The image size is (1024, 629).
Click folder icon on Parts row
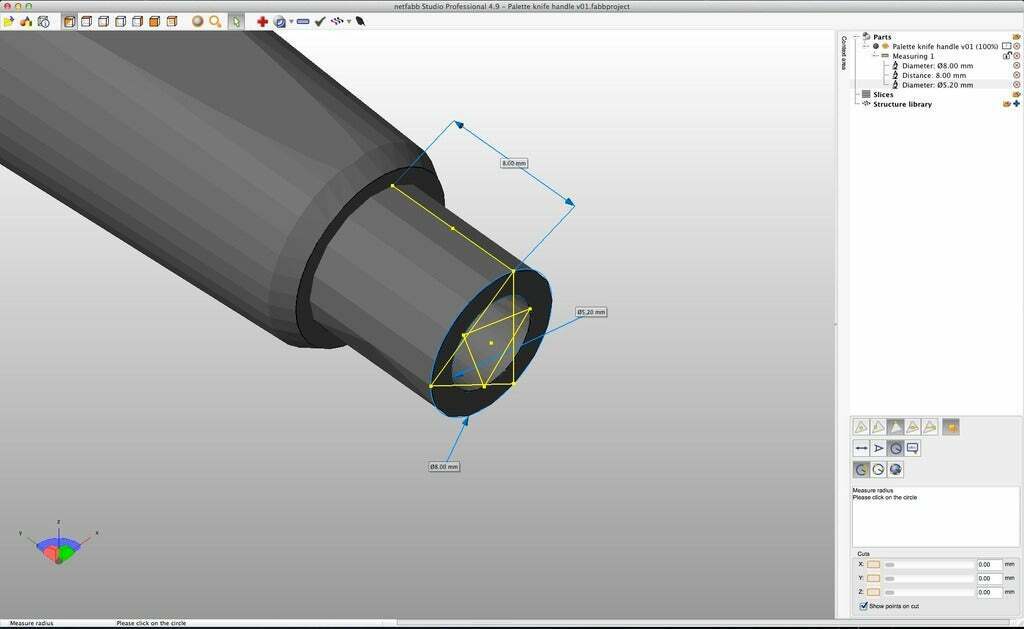point(1017,37)
